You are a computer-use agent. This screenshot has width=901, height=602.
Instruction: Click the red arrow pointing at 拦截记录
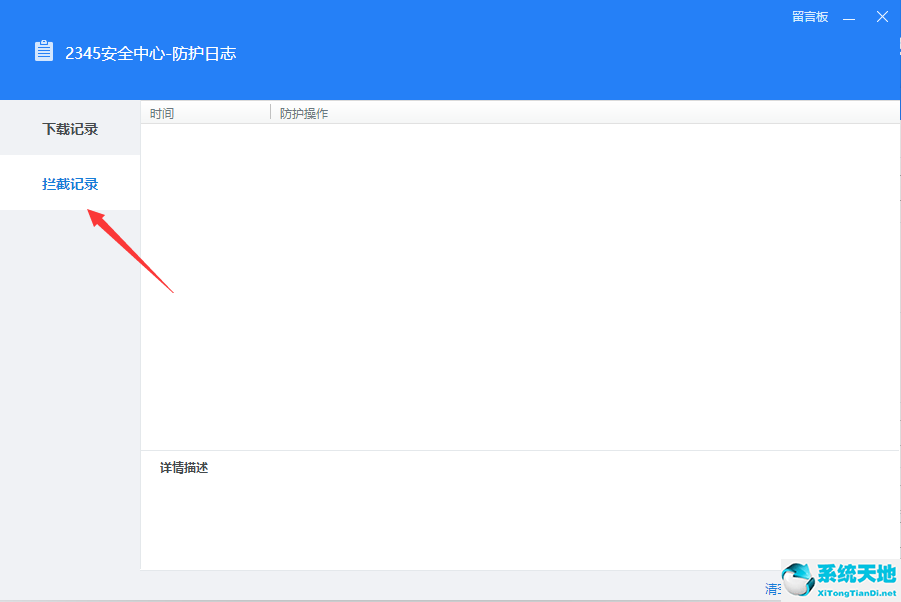[132, 251]
